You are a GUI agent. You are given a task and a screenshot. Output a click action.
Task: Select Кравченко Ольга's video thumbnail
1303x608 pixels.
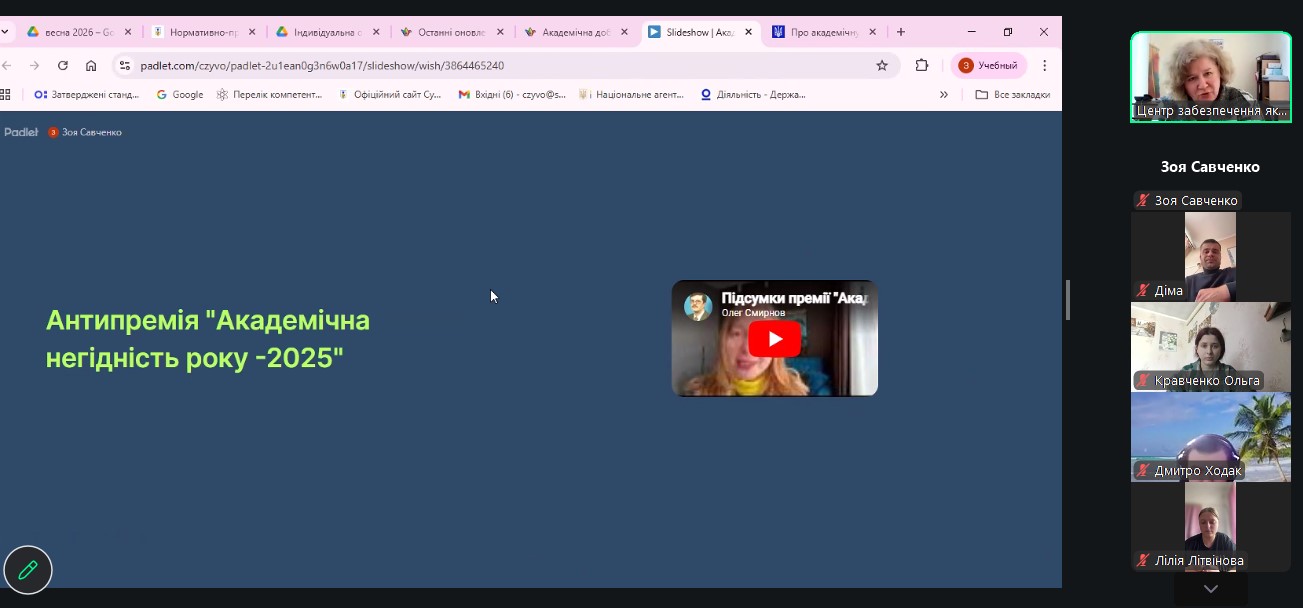coord(1210,346)
